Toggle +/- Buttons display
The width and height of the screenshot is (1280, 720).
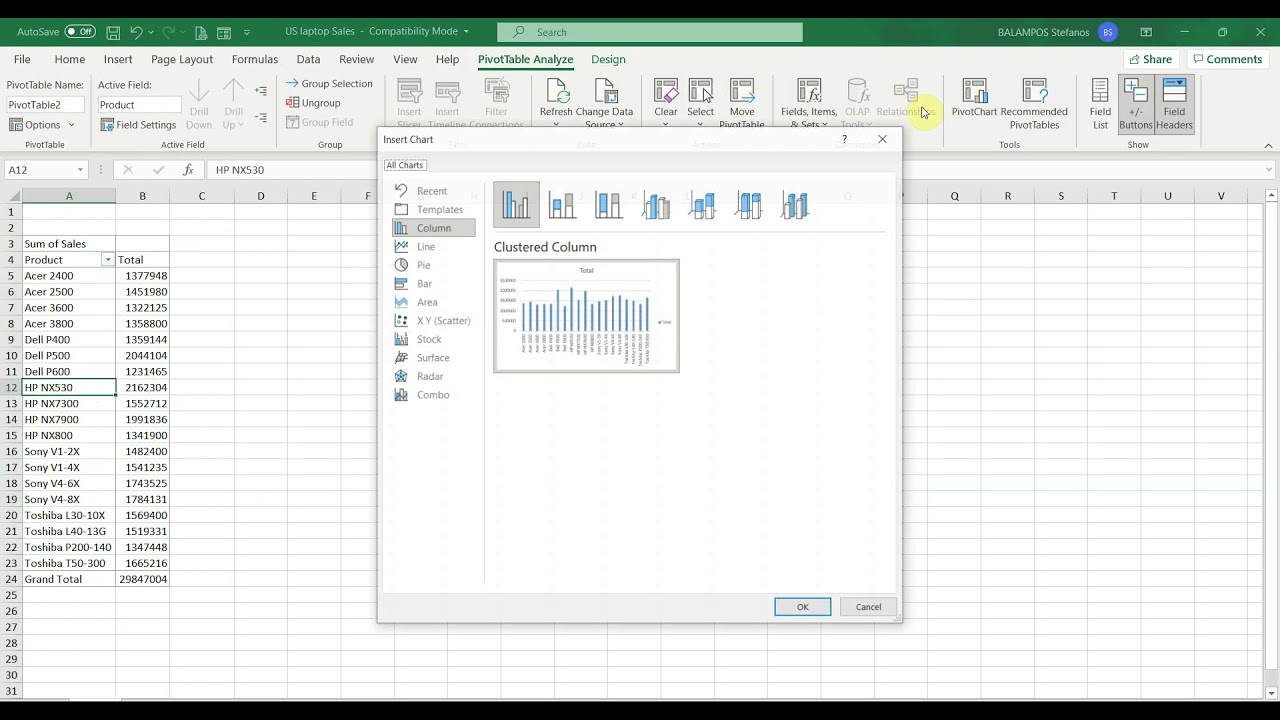[x=1136, y=103]
